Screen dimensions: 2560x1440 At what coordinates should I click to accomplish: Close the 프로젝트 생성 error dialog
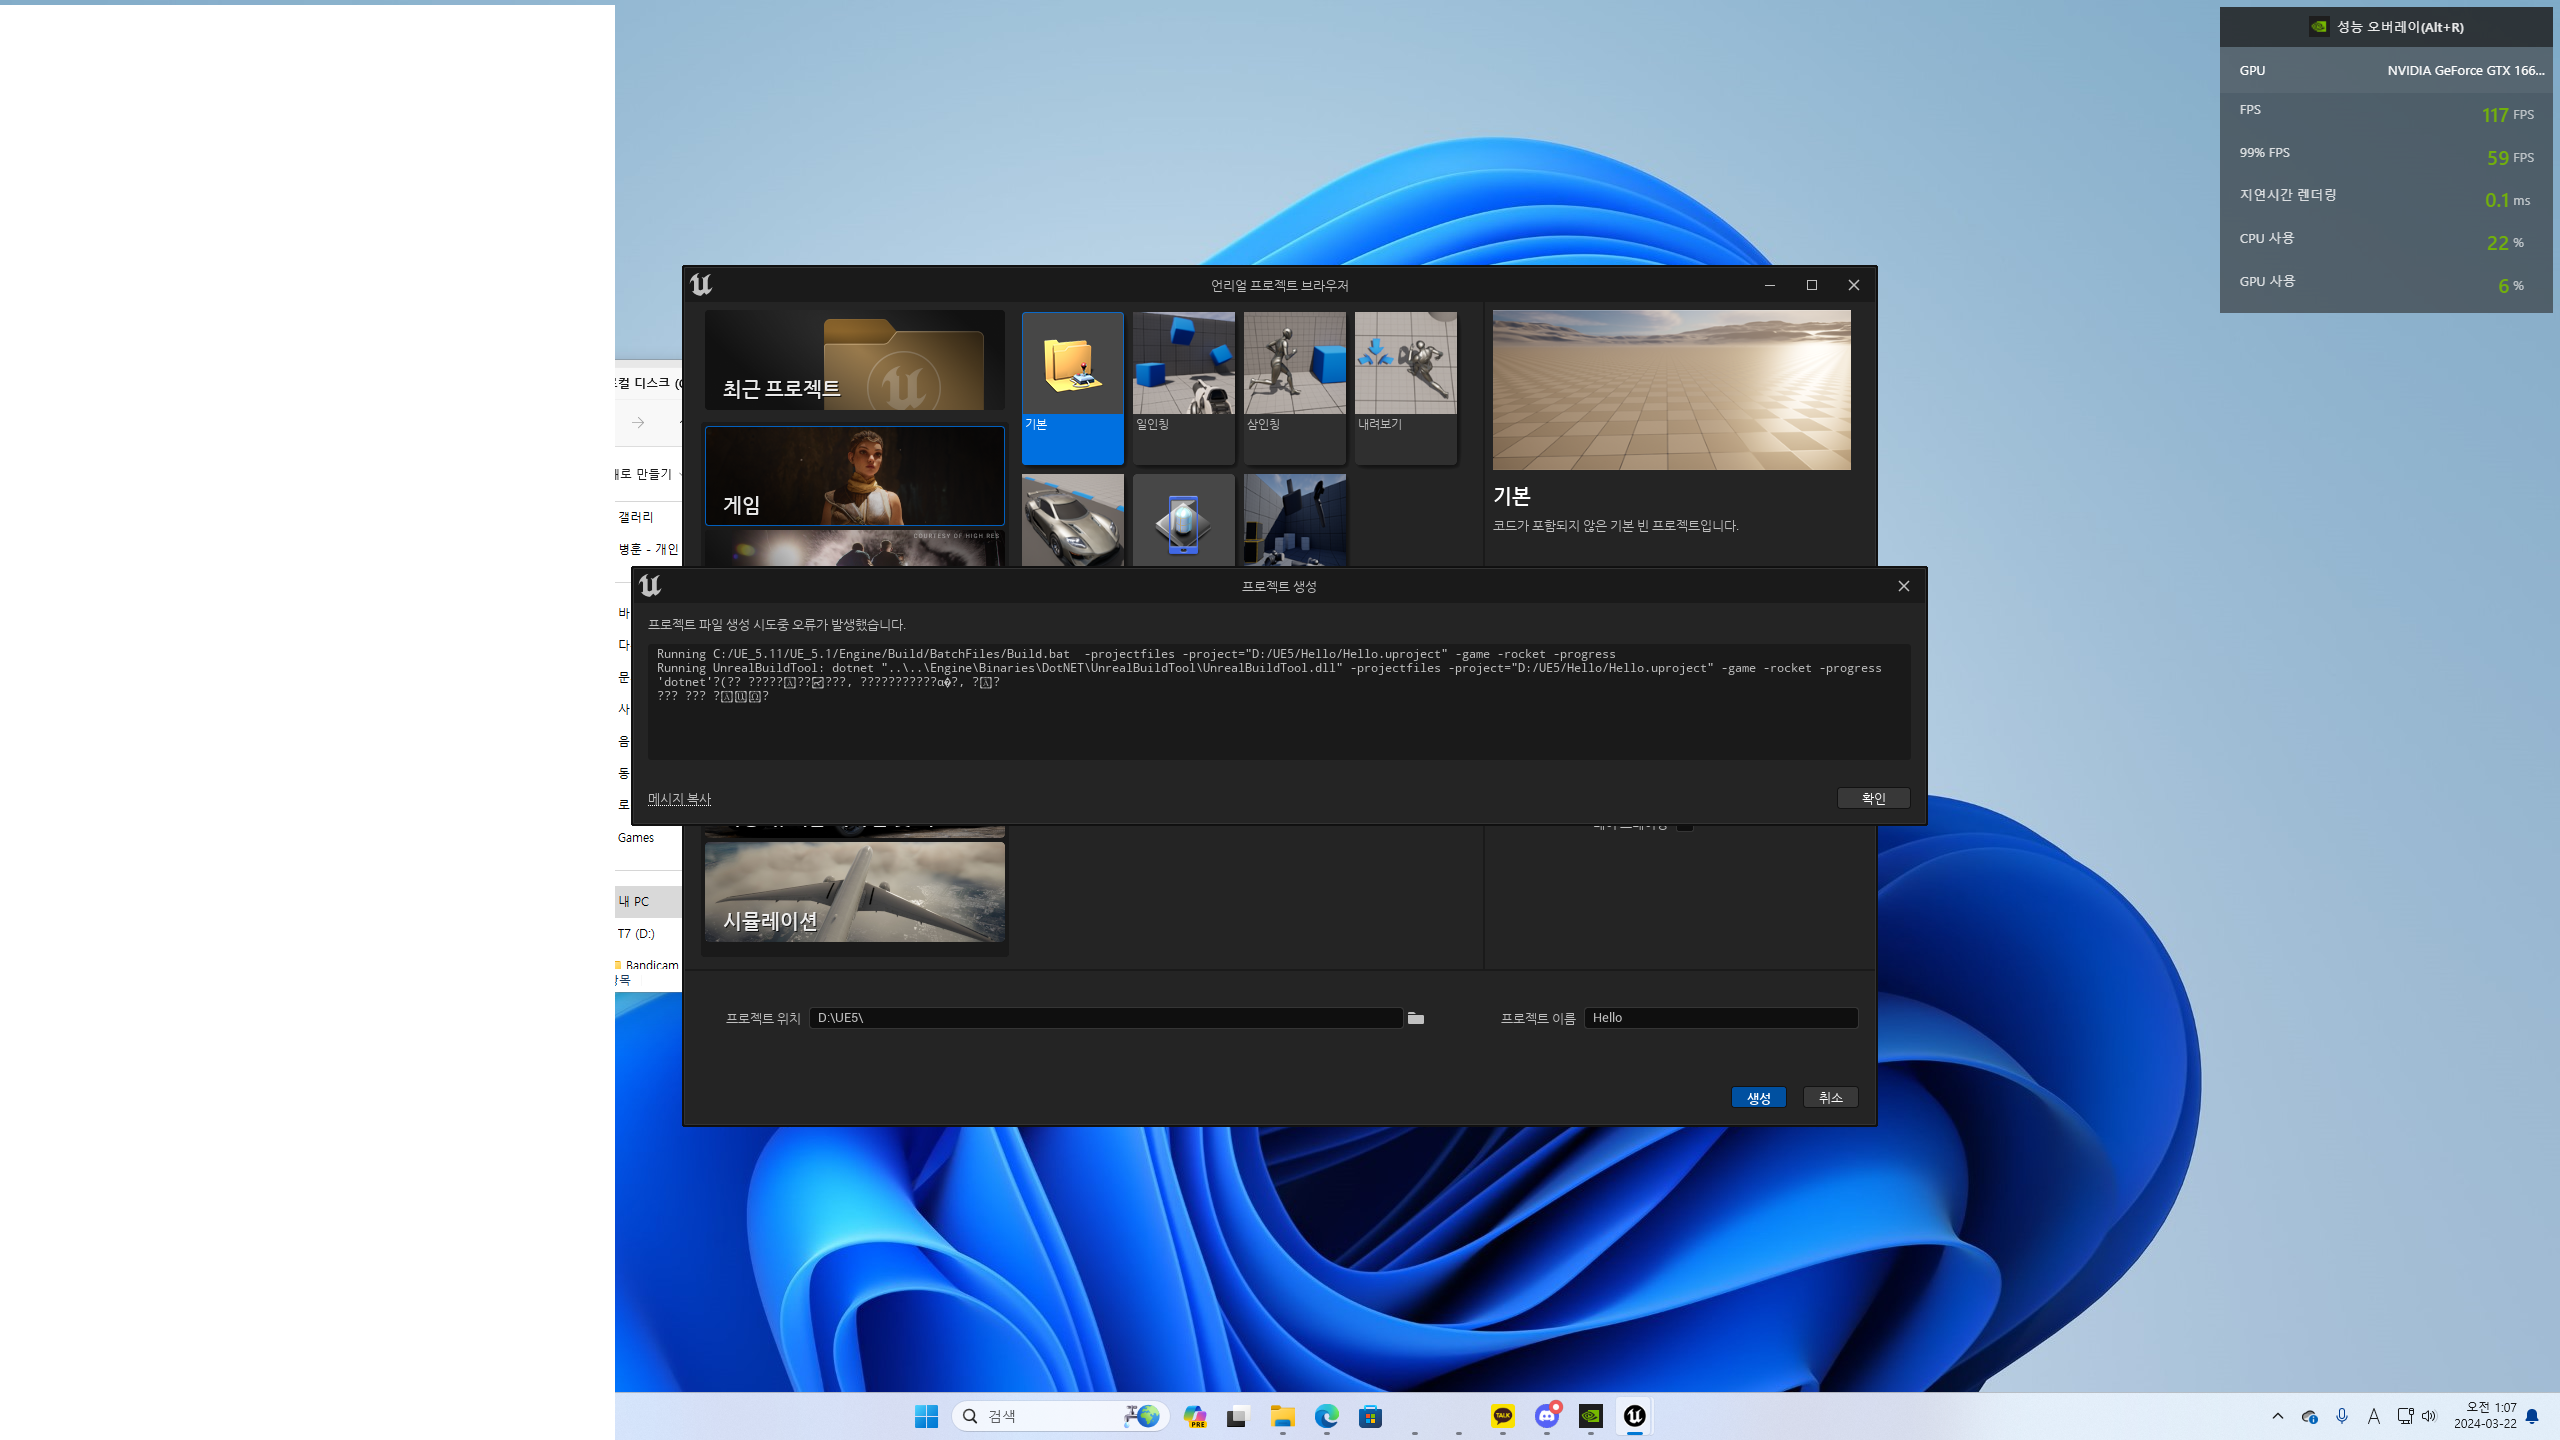[x=1903, y=586]
